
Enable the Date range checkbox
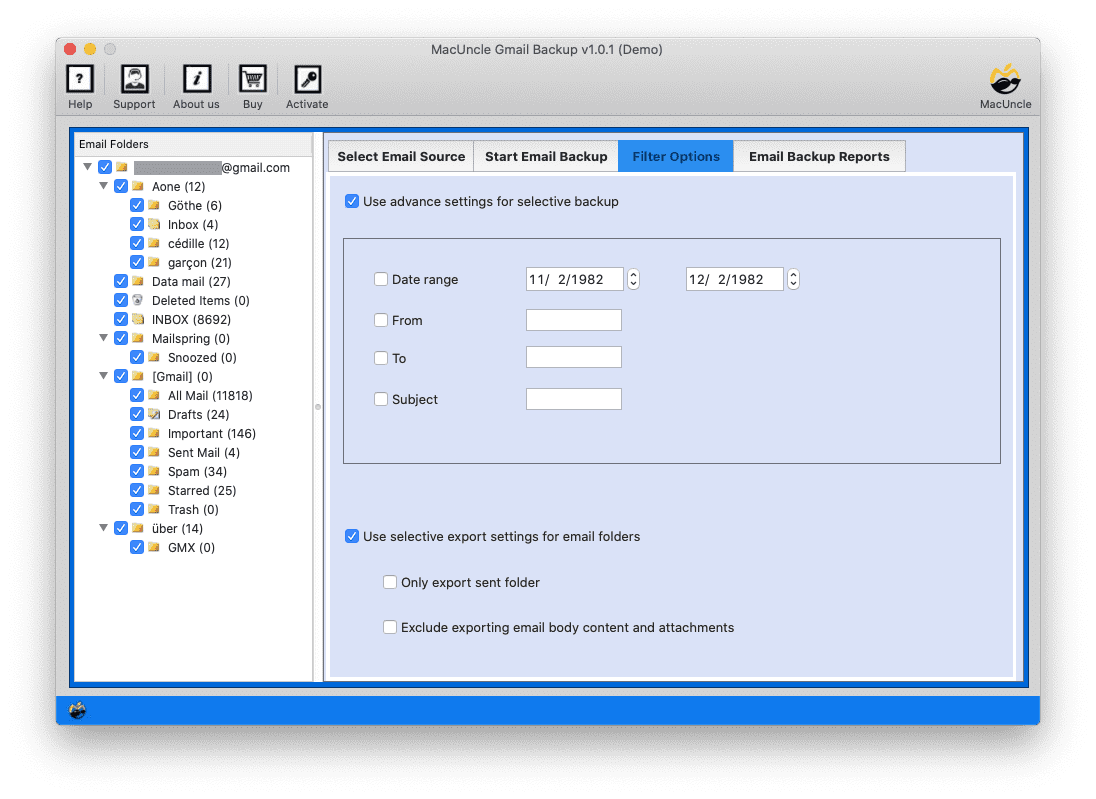pyautogui.click(x=381, y=280)
